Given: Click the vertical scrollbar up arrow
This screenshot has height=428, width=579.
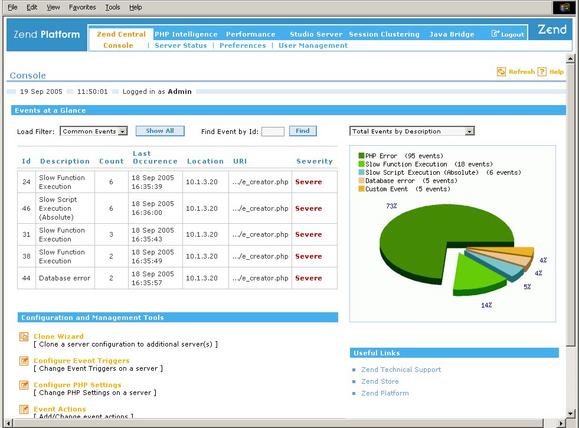Looking at the screenshot, I should click(570, 58).
